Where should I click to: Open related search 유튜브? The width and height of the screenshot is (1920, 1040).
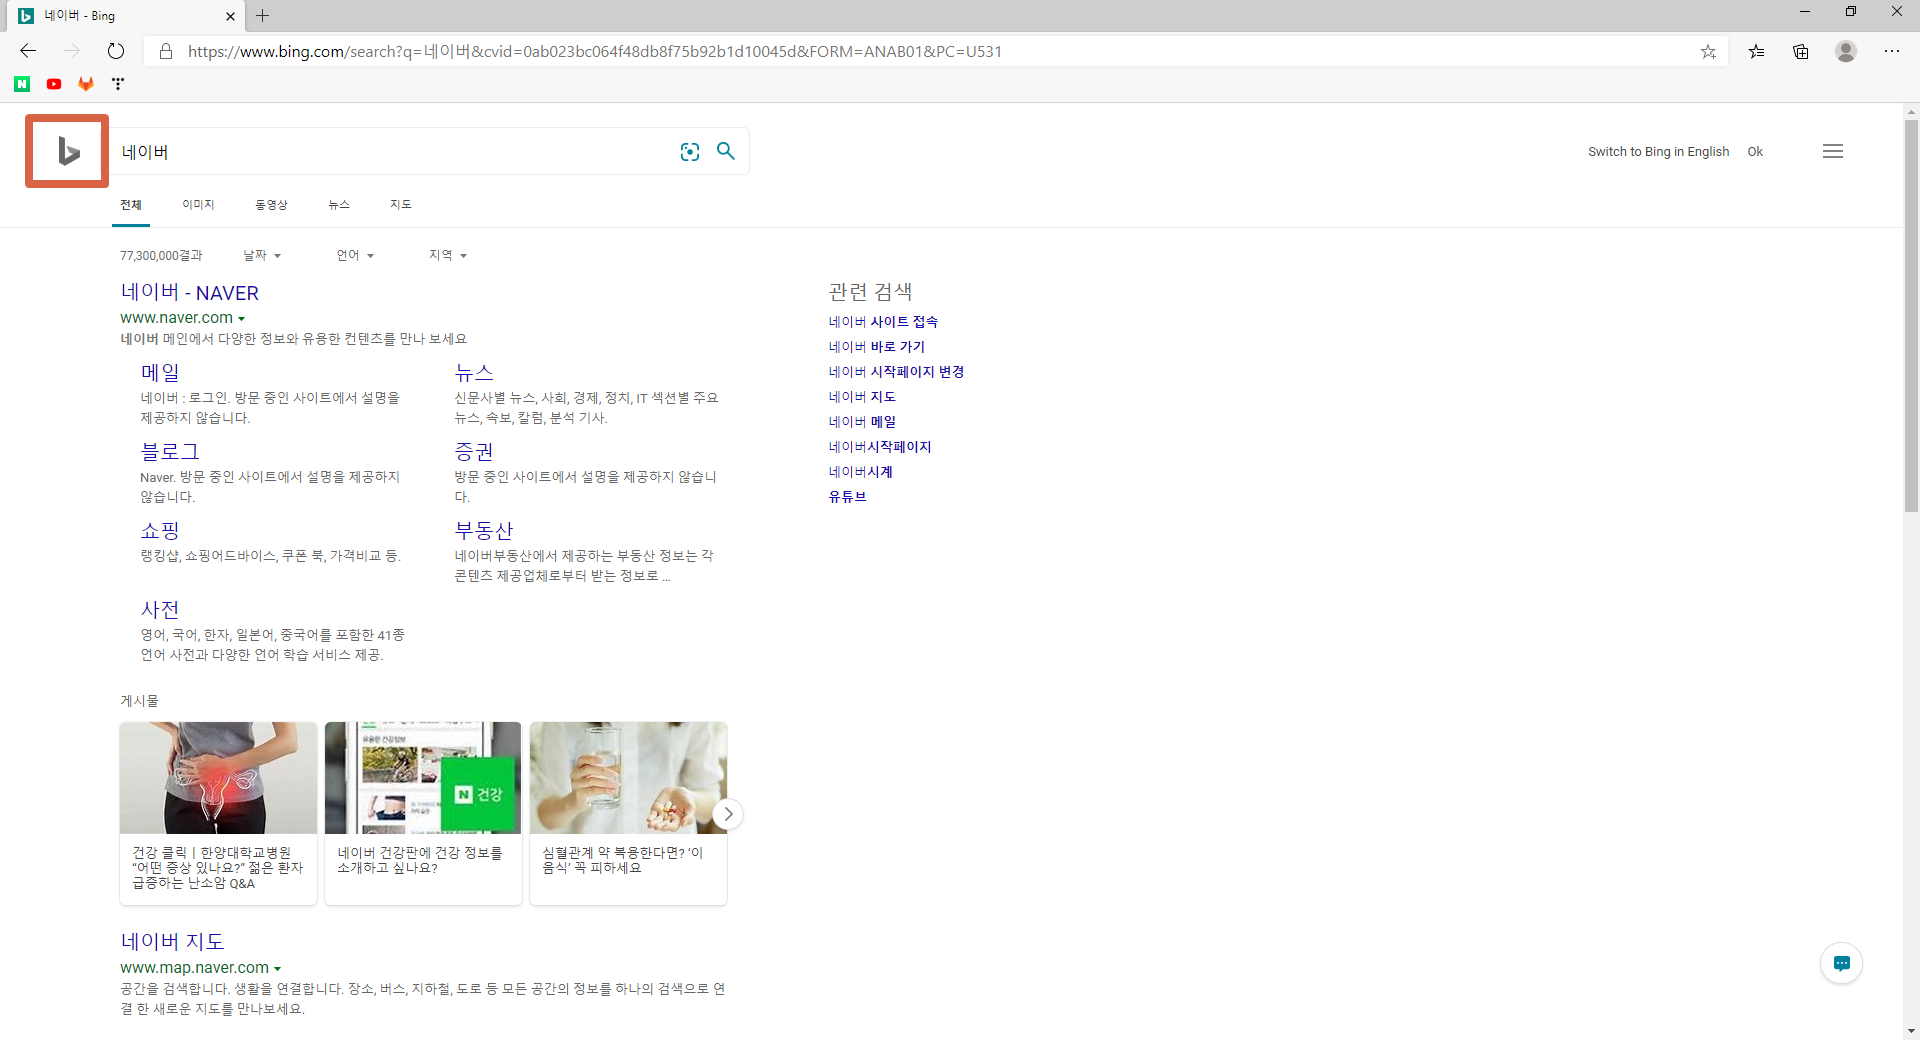click(x=847, y=497)
